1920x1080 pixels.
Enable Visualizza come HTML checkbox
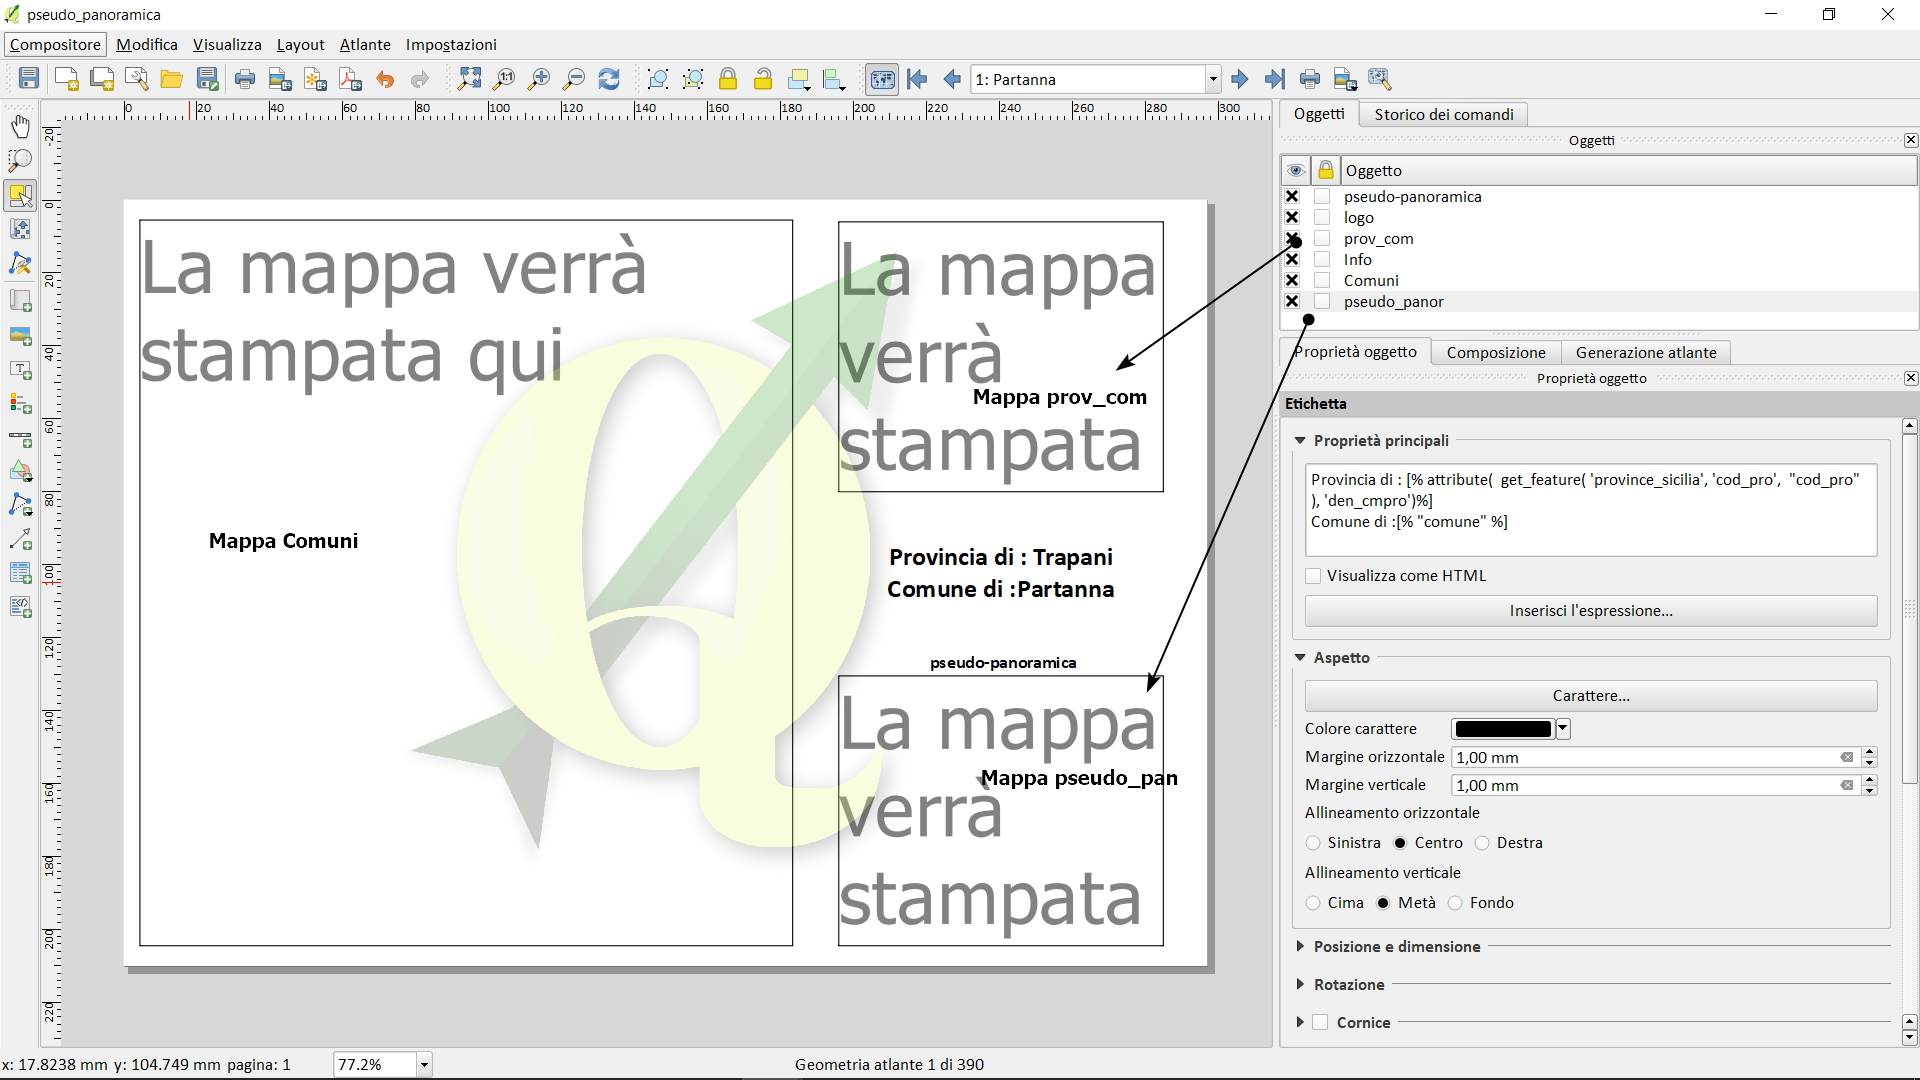click(x=1313, y=576)
